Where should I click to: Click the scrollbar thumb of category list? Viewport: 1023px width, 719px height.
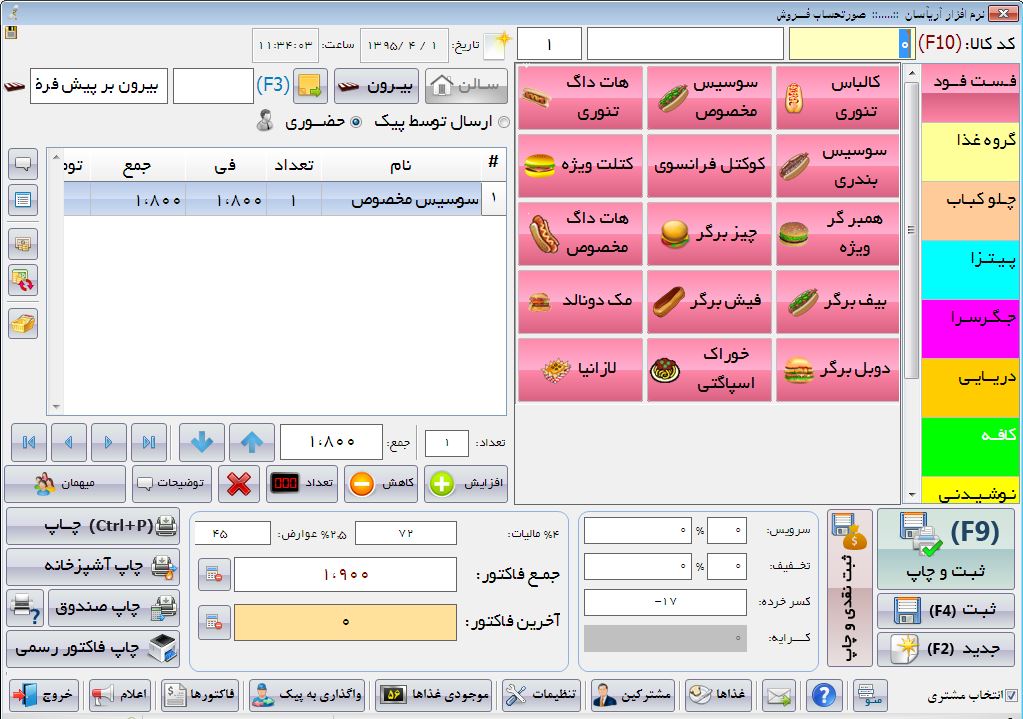click(911, 230)
